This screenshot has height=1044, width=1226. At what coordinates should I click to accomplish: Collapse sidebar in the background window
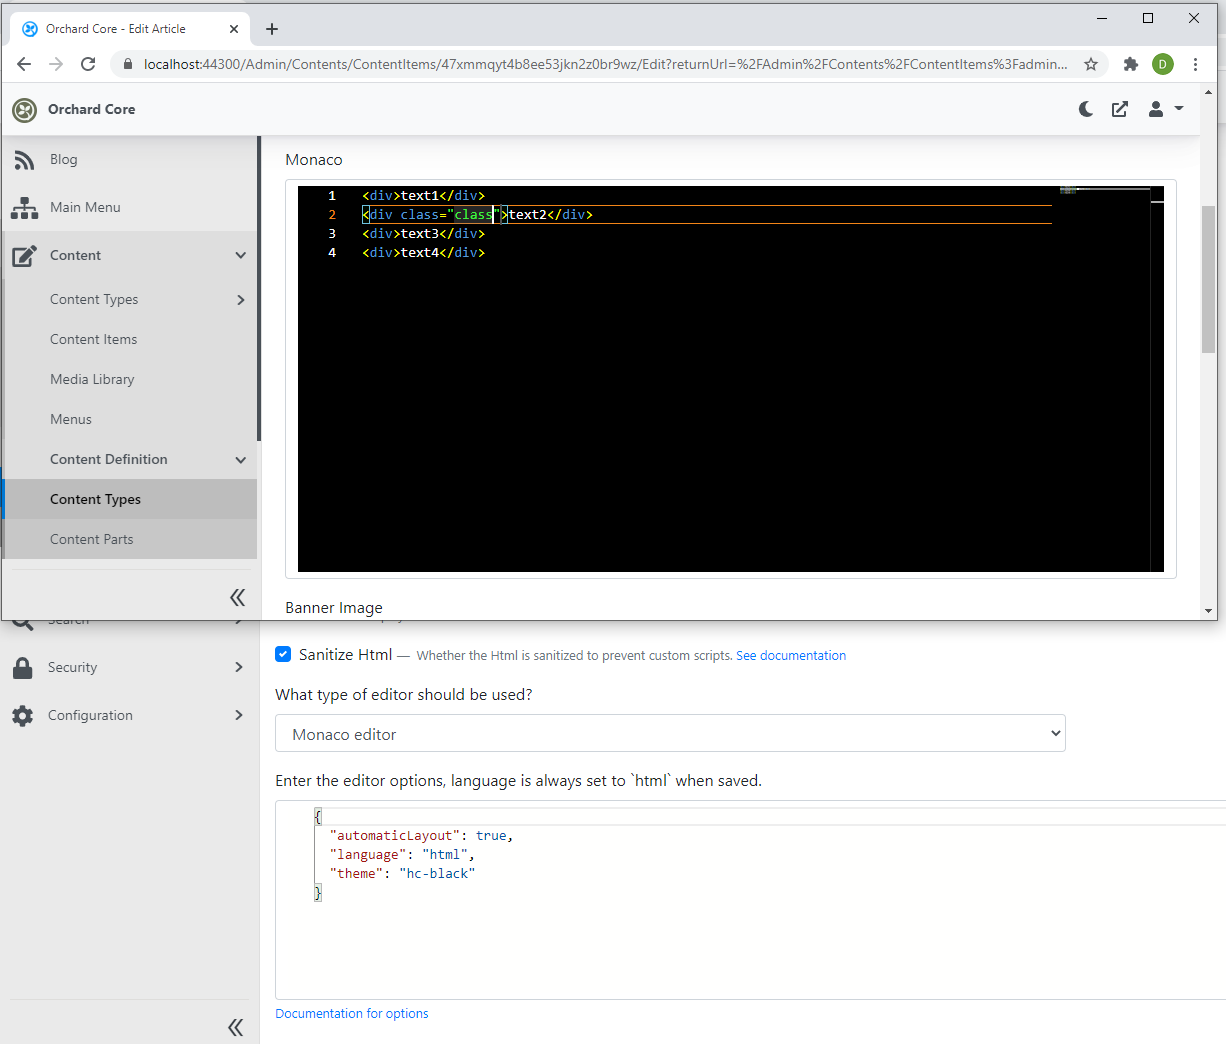[236, 1027]
